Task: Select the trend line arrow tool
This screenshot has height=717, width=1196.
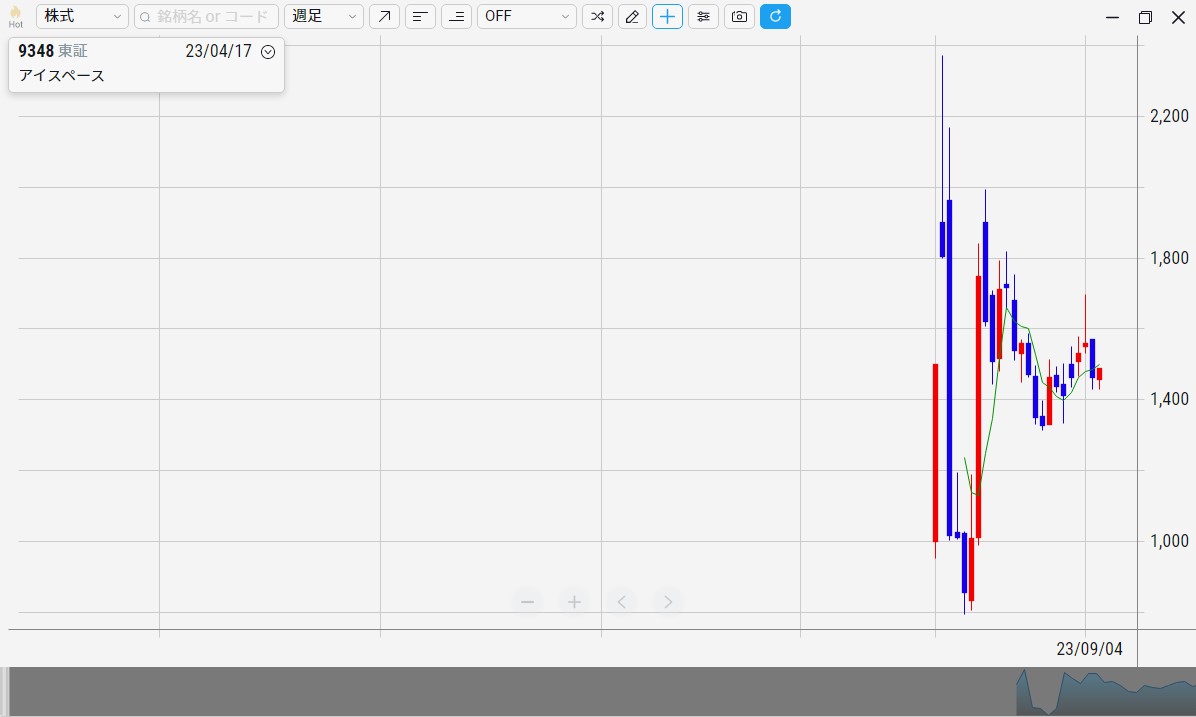Action: click(x=384, y=17)
